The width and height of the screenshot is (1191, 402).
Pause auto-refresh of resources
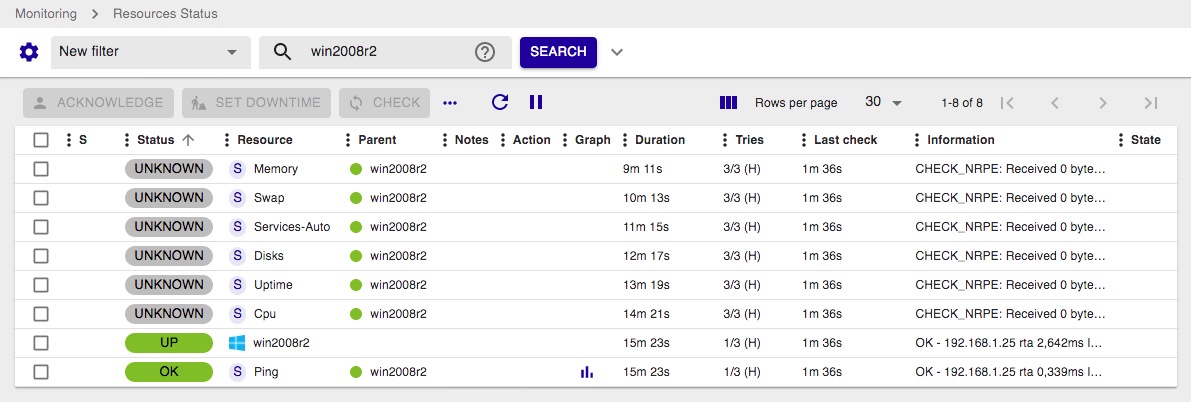(536, 102)
